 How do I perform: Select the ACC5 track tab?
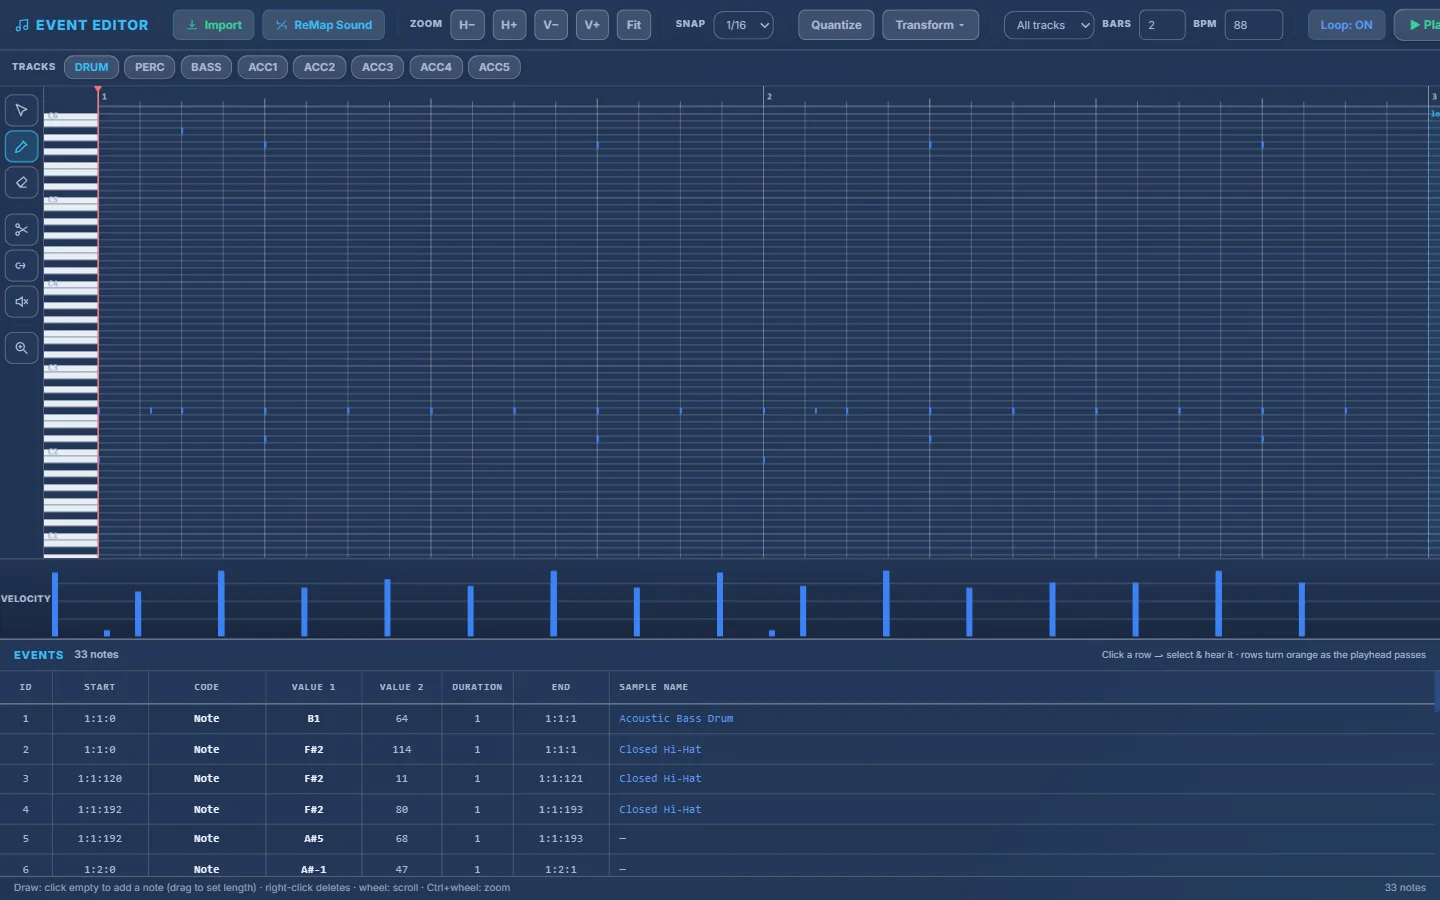point(494,67)
